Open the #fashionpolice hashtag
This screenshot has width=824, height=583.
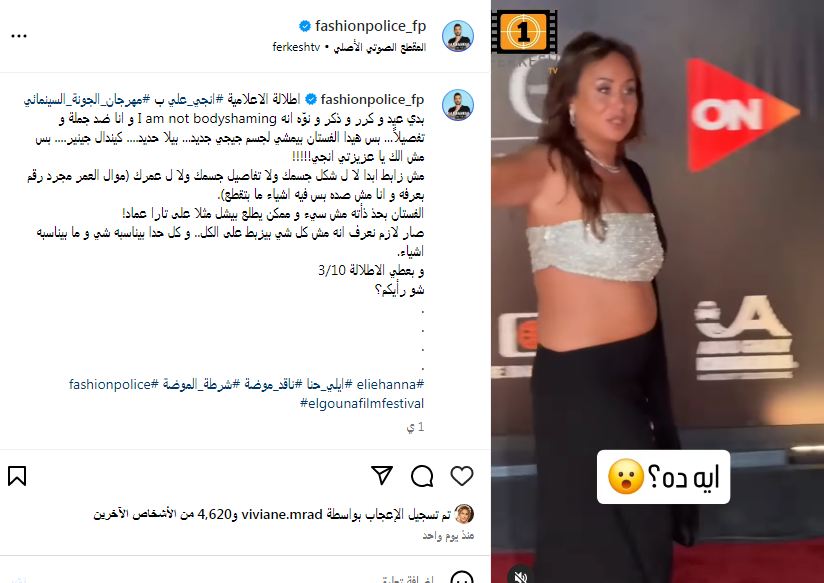coord(114,384)
